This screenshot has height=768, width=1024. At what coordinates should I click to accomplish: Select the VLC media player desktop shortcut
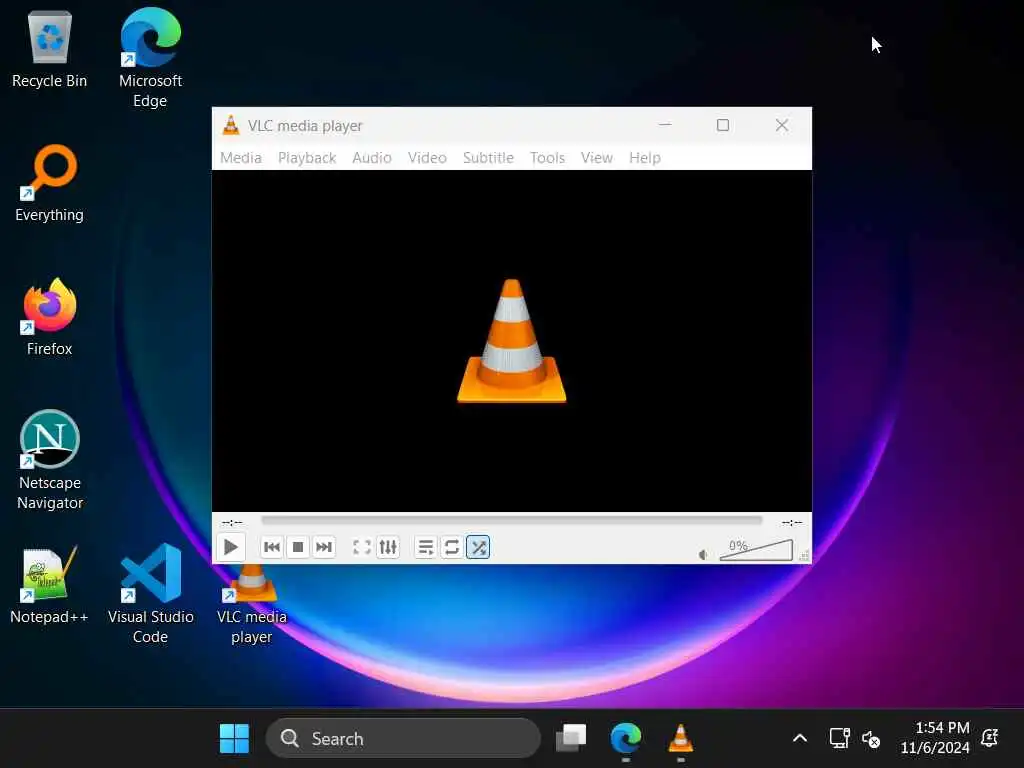tap(251, 605)
